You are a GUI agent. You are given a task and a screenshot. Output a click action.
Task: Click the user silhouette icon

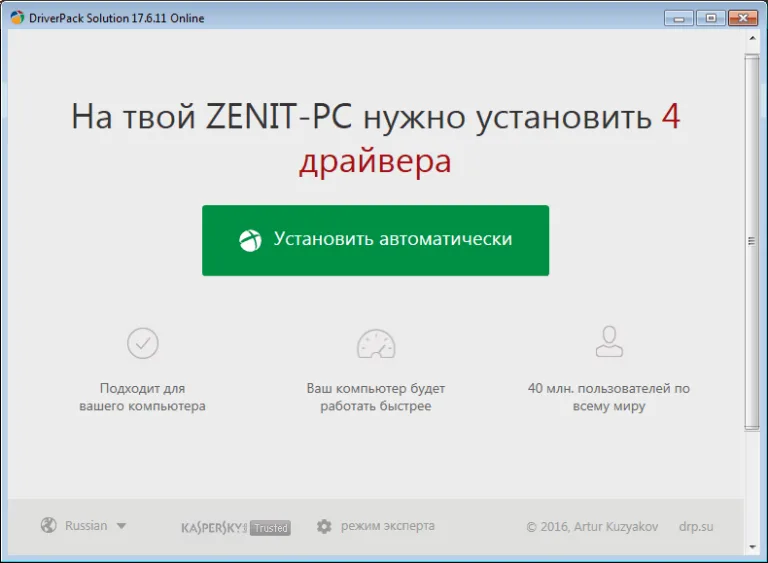tap(609, 342)
